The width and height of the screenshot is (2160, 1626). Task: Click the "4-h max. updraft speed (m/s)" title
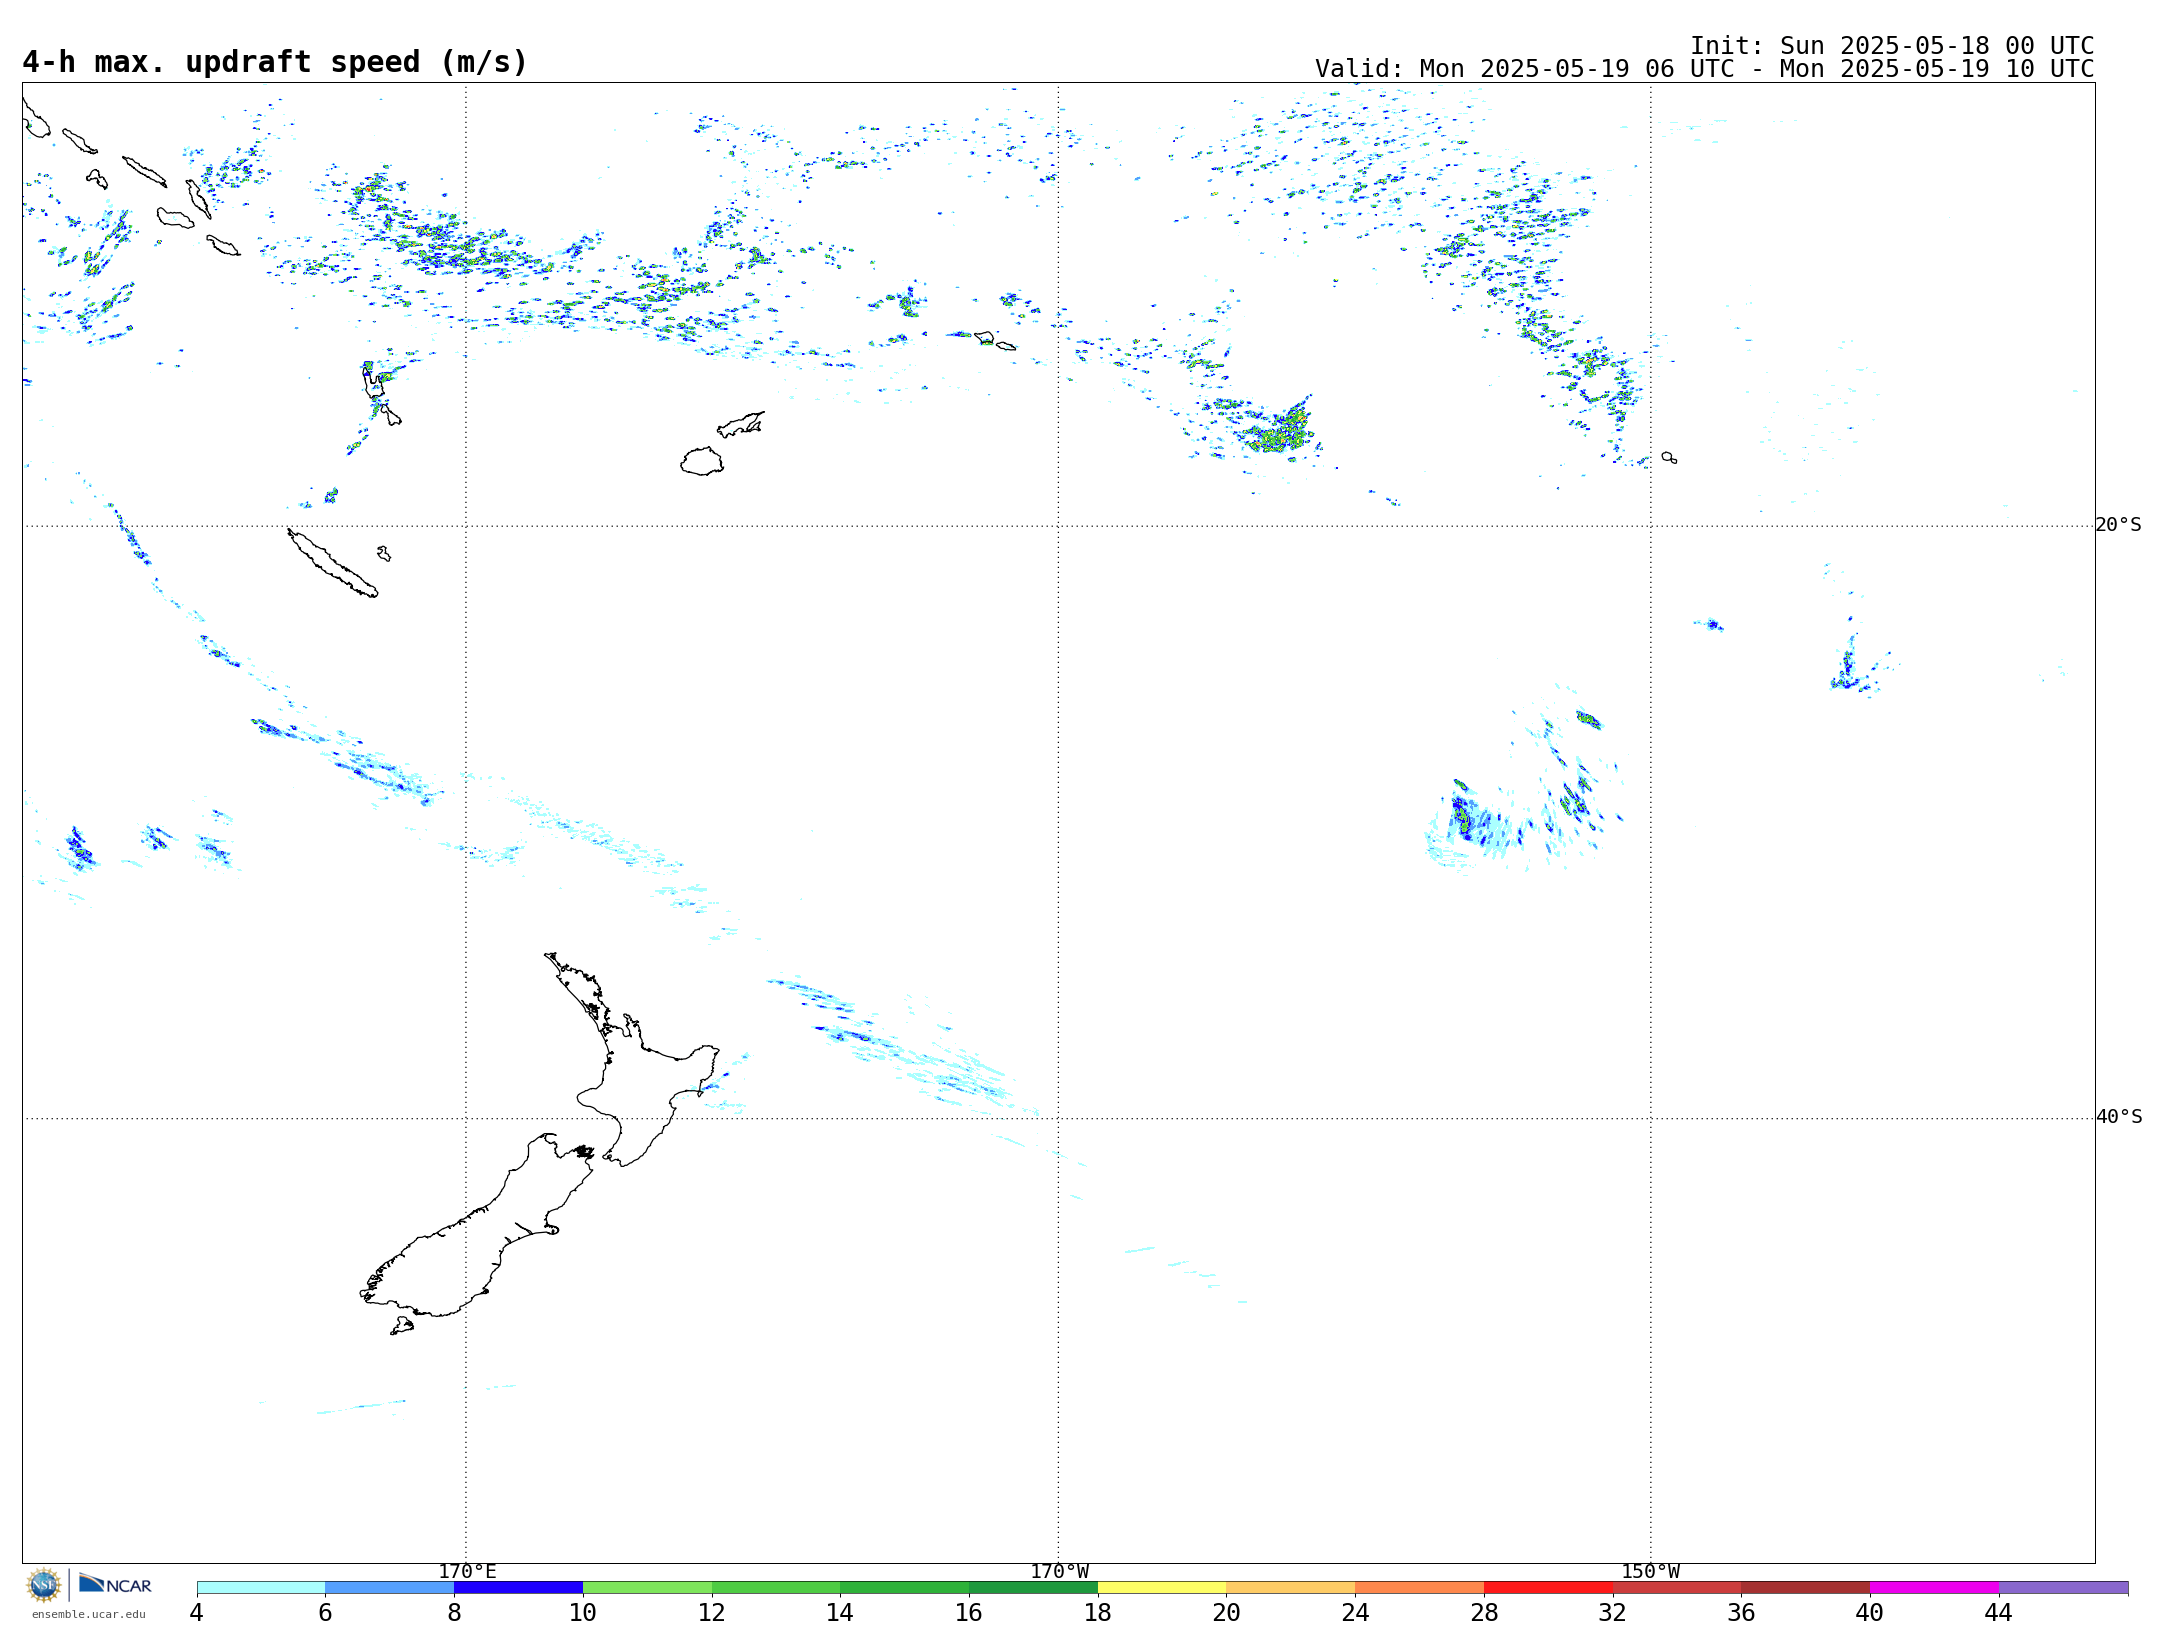tap(275, 62)
